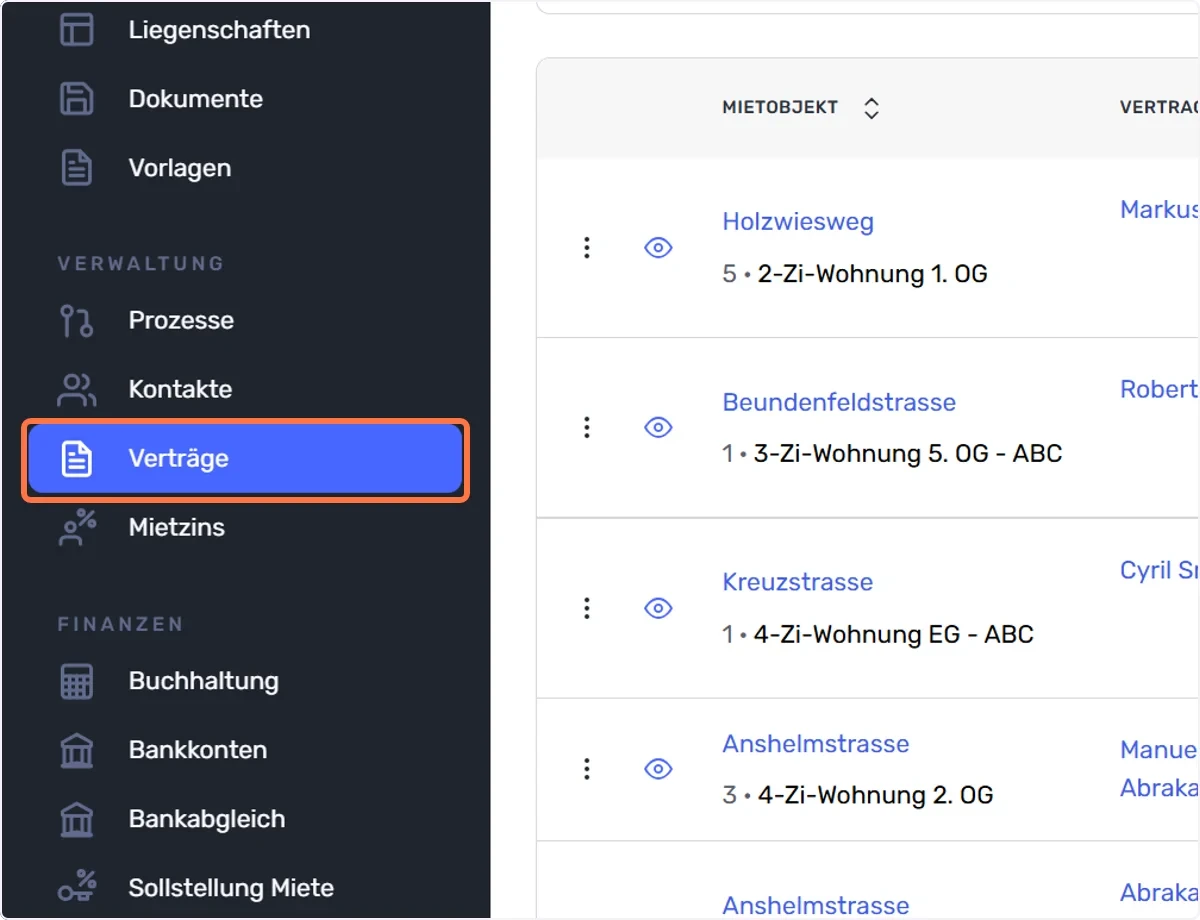The width and height of the screenshot is (1200, 920).
Task: Click the Buchhaltung calculator icon
Action: coord(77,682)
